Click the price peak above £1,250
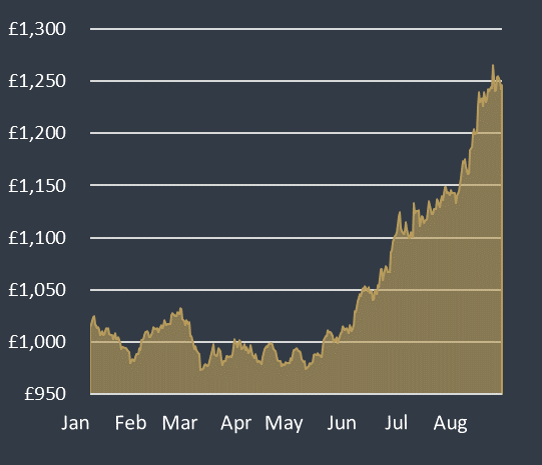Viewport: 542px width, 465px height. (x=493, y=65)
